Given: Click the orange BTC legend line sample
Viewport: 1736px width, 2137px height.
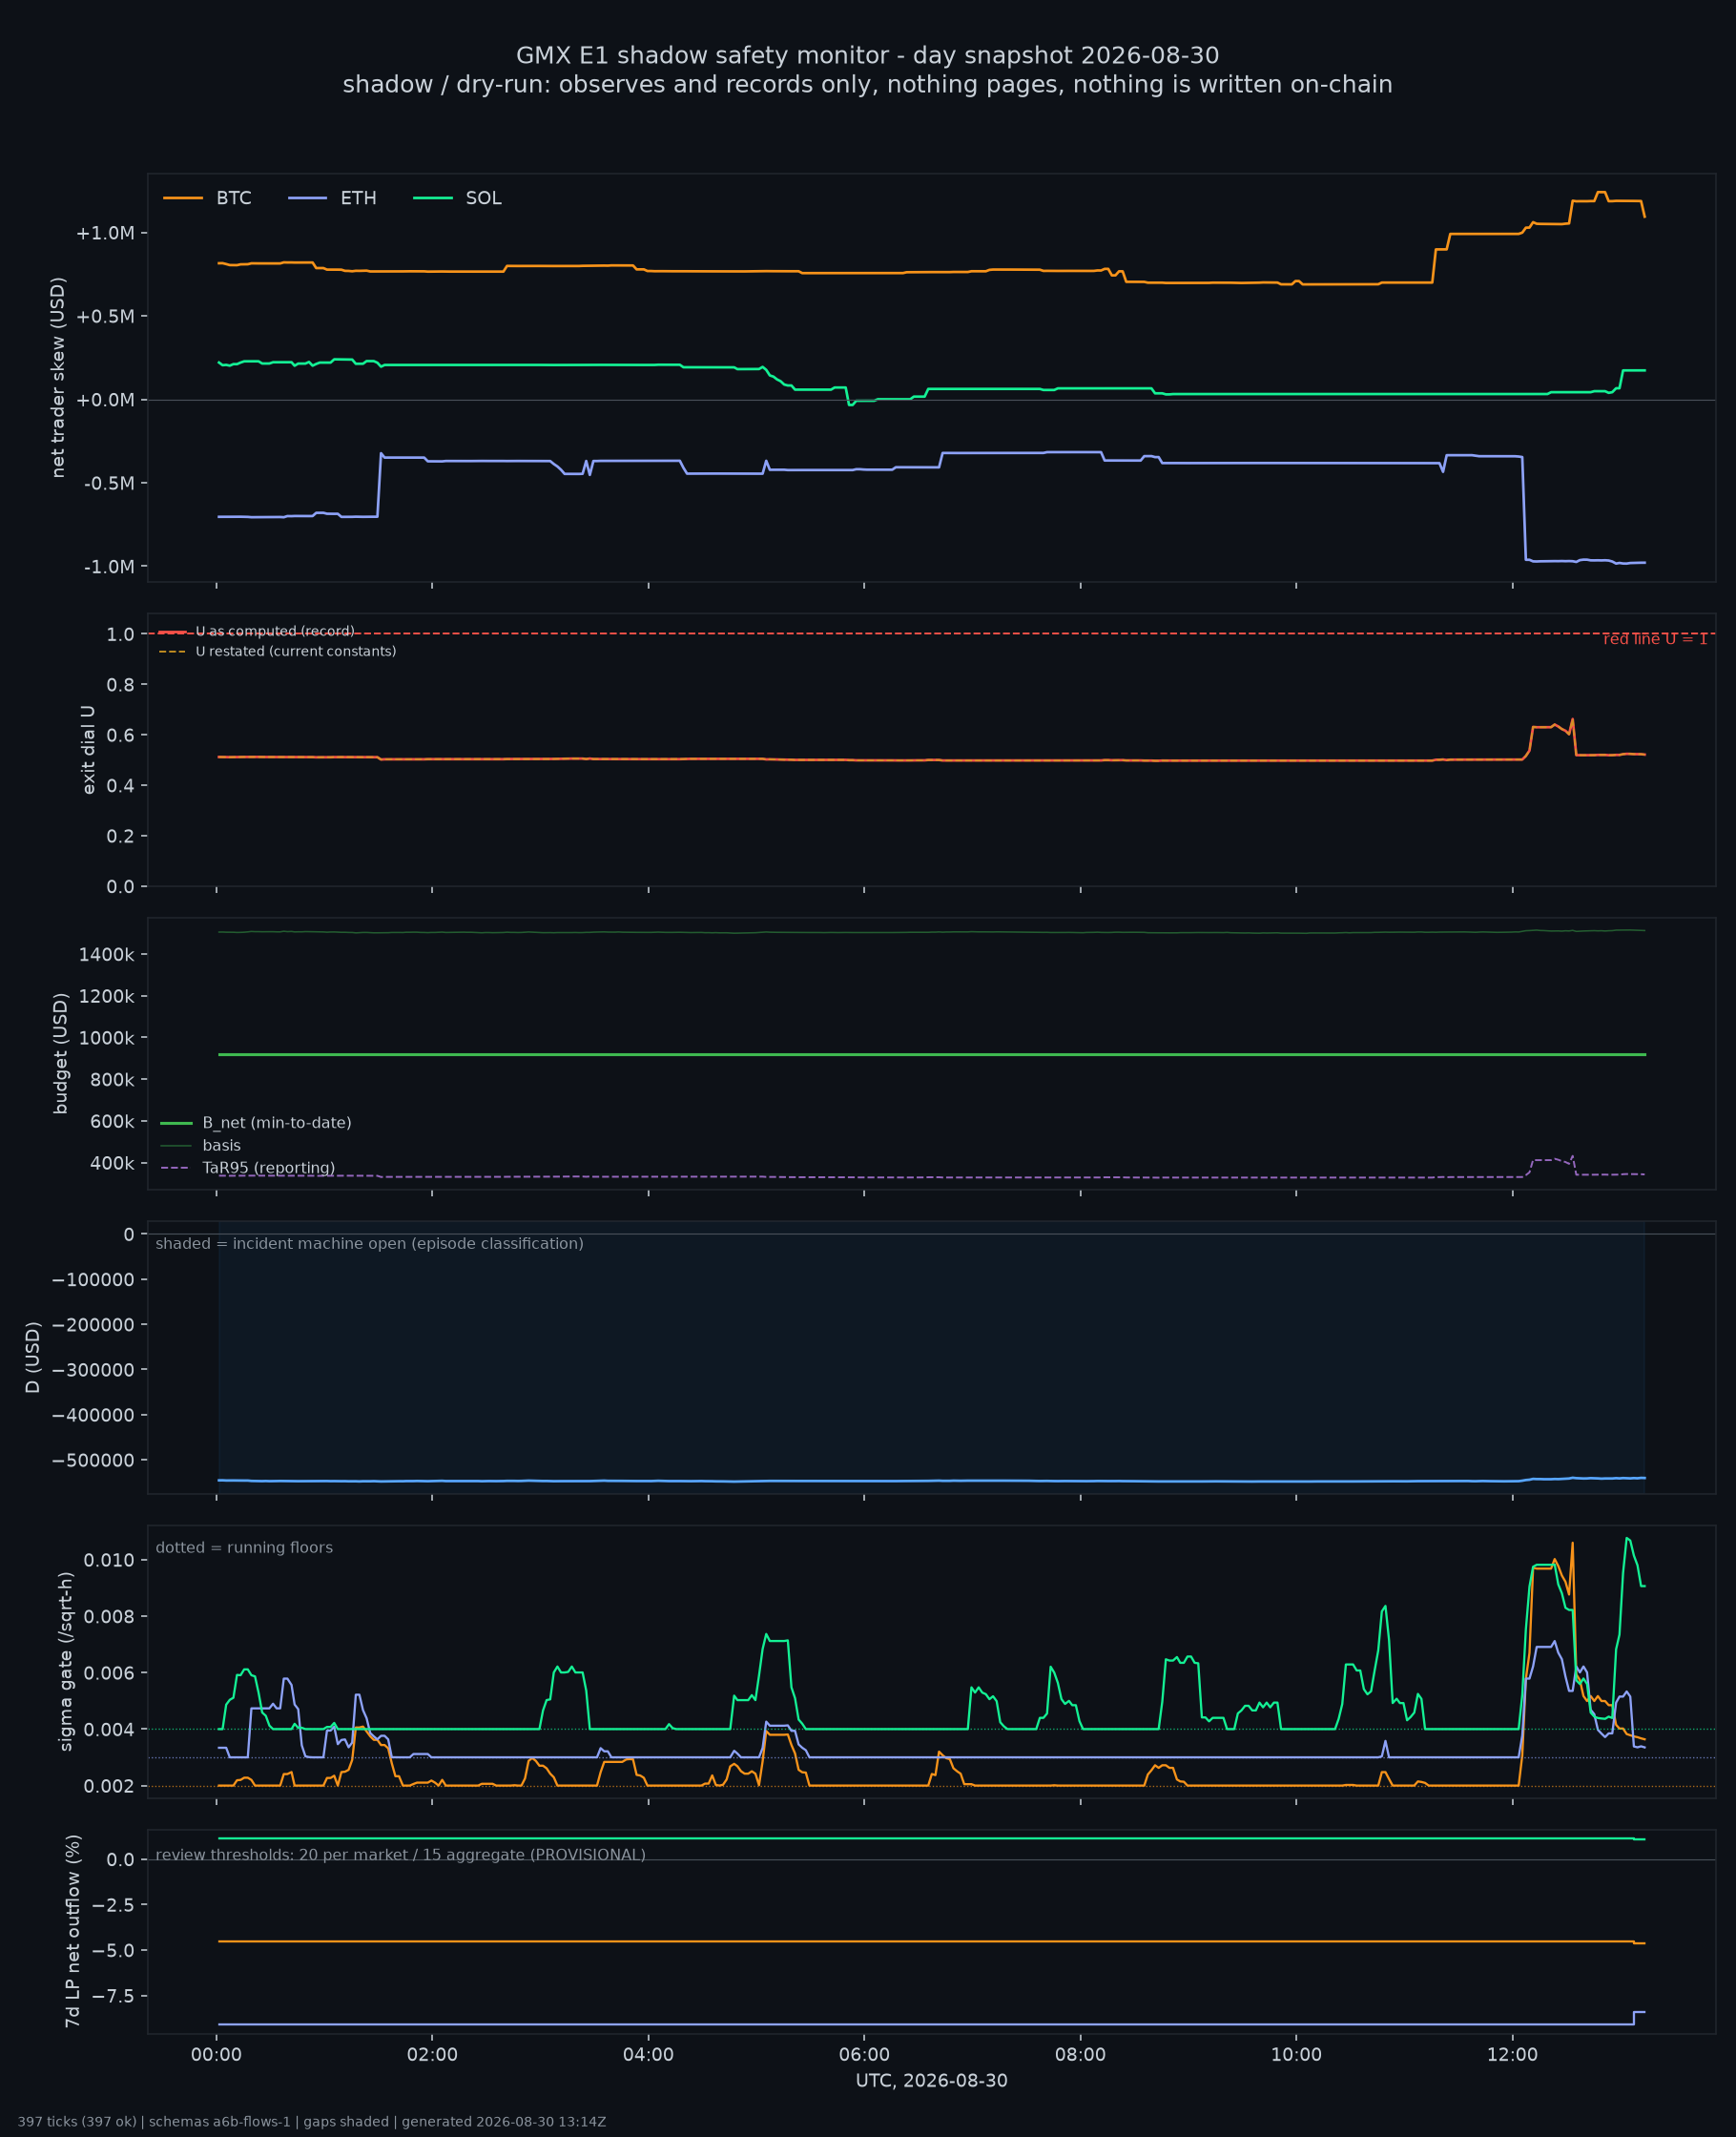Looking at the screenshot, I should pyautogui.click(x=183, y=198).
